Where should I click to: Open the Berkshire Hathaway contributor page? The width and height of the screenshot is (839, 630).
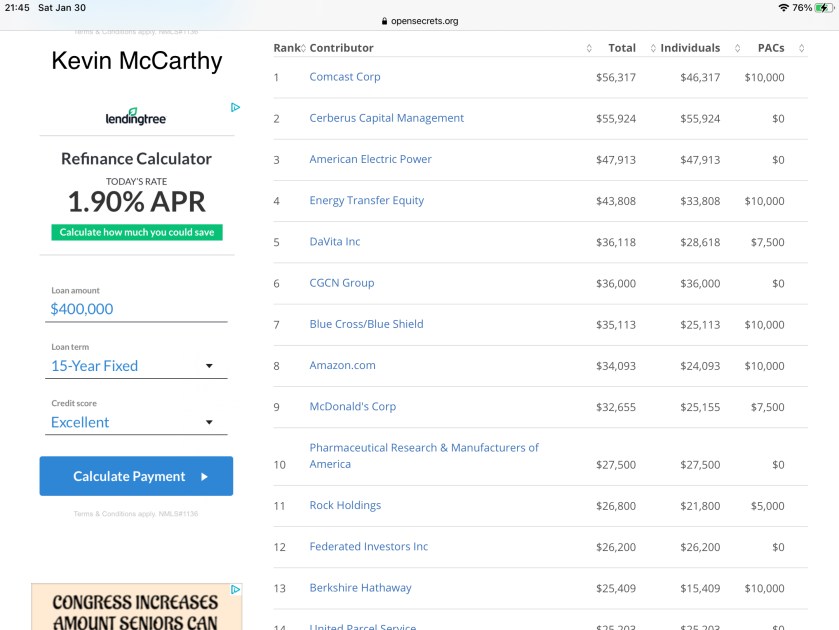pos(360,588)
